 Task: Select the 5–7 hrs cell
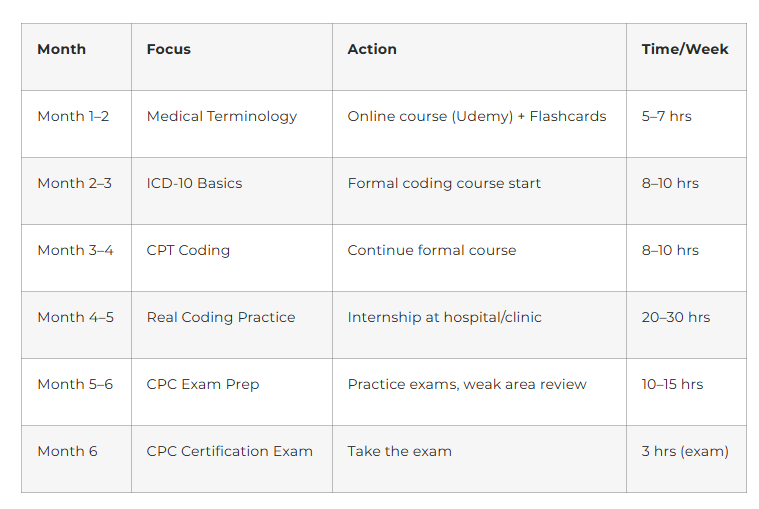pos(667,116)
